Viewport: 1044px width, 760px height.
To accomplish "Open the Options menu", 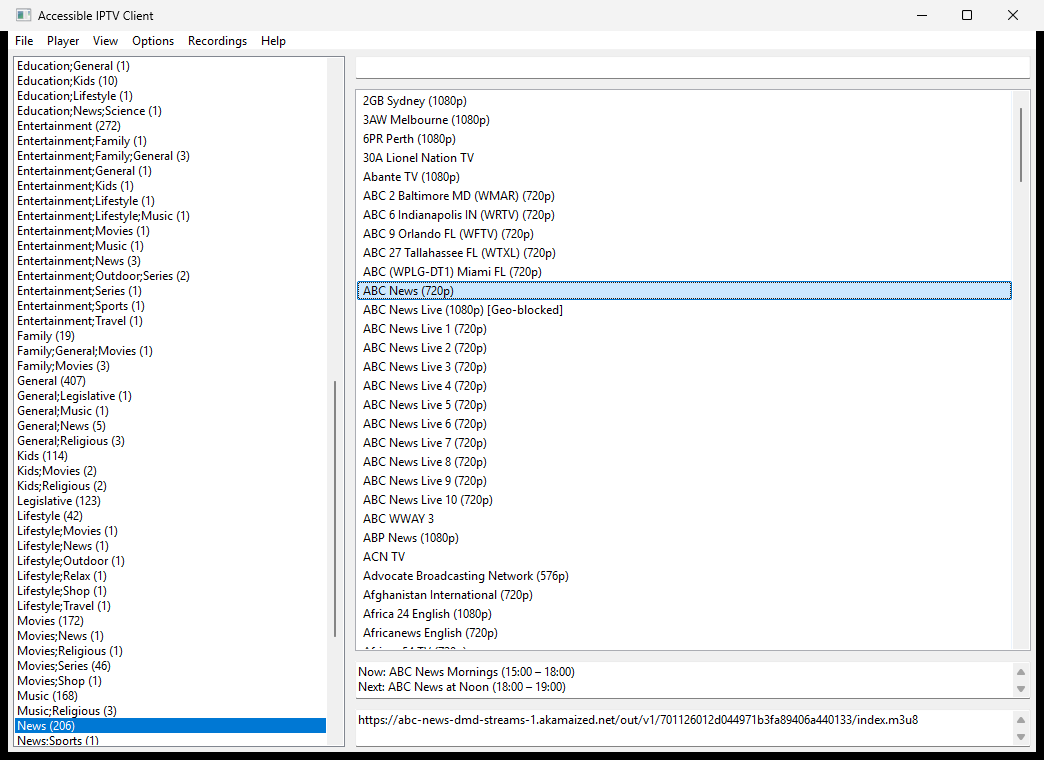I will (x=153, y=41).
